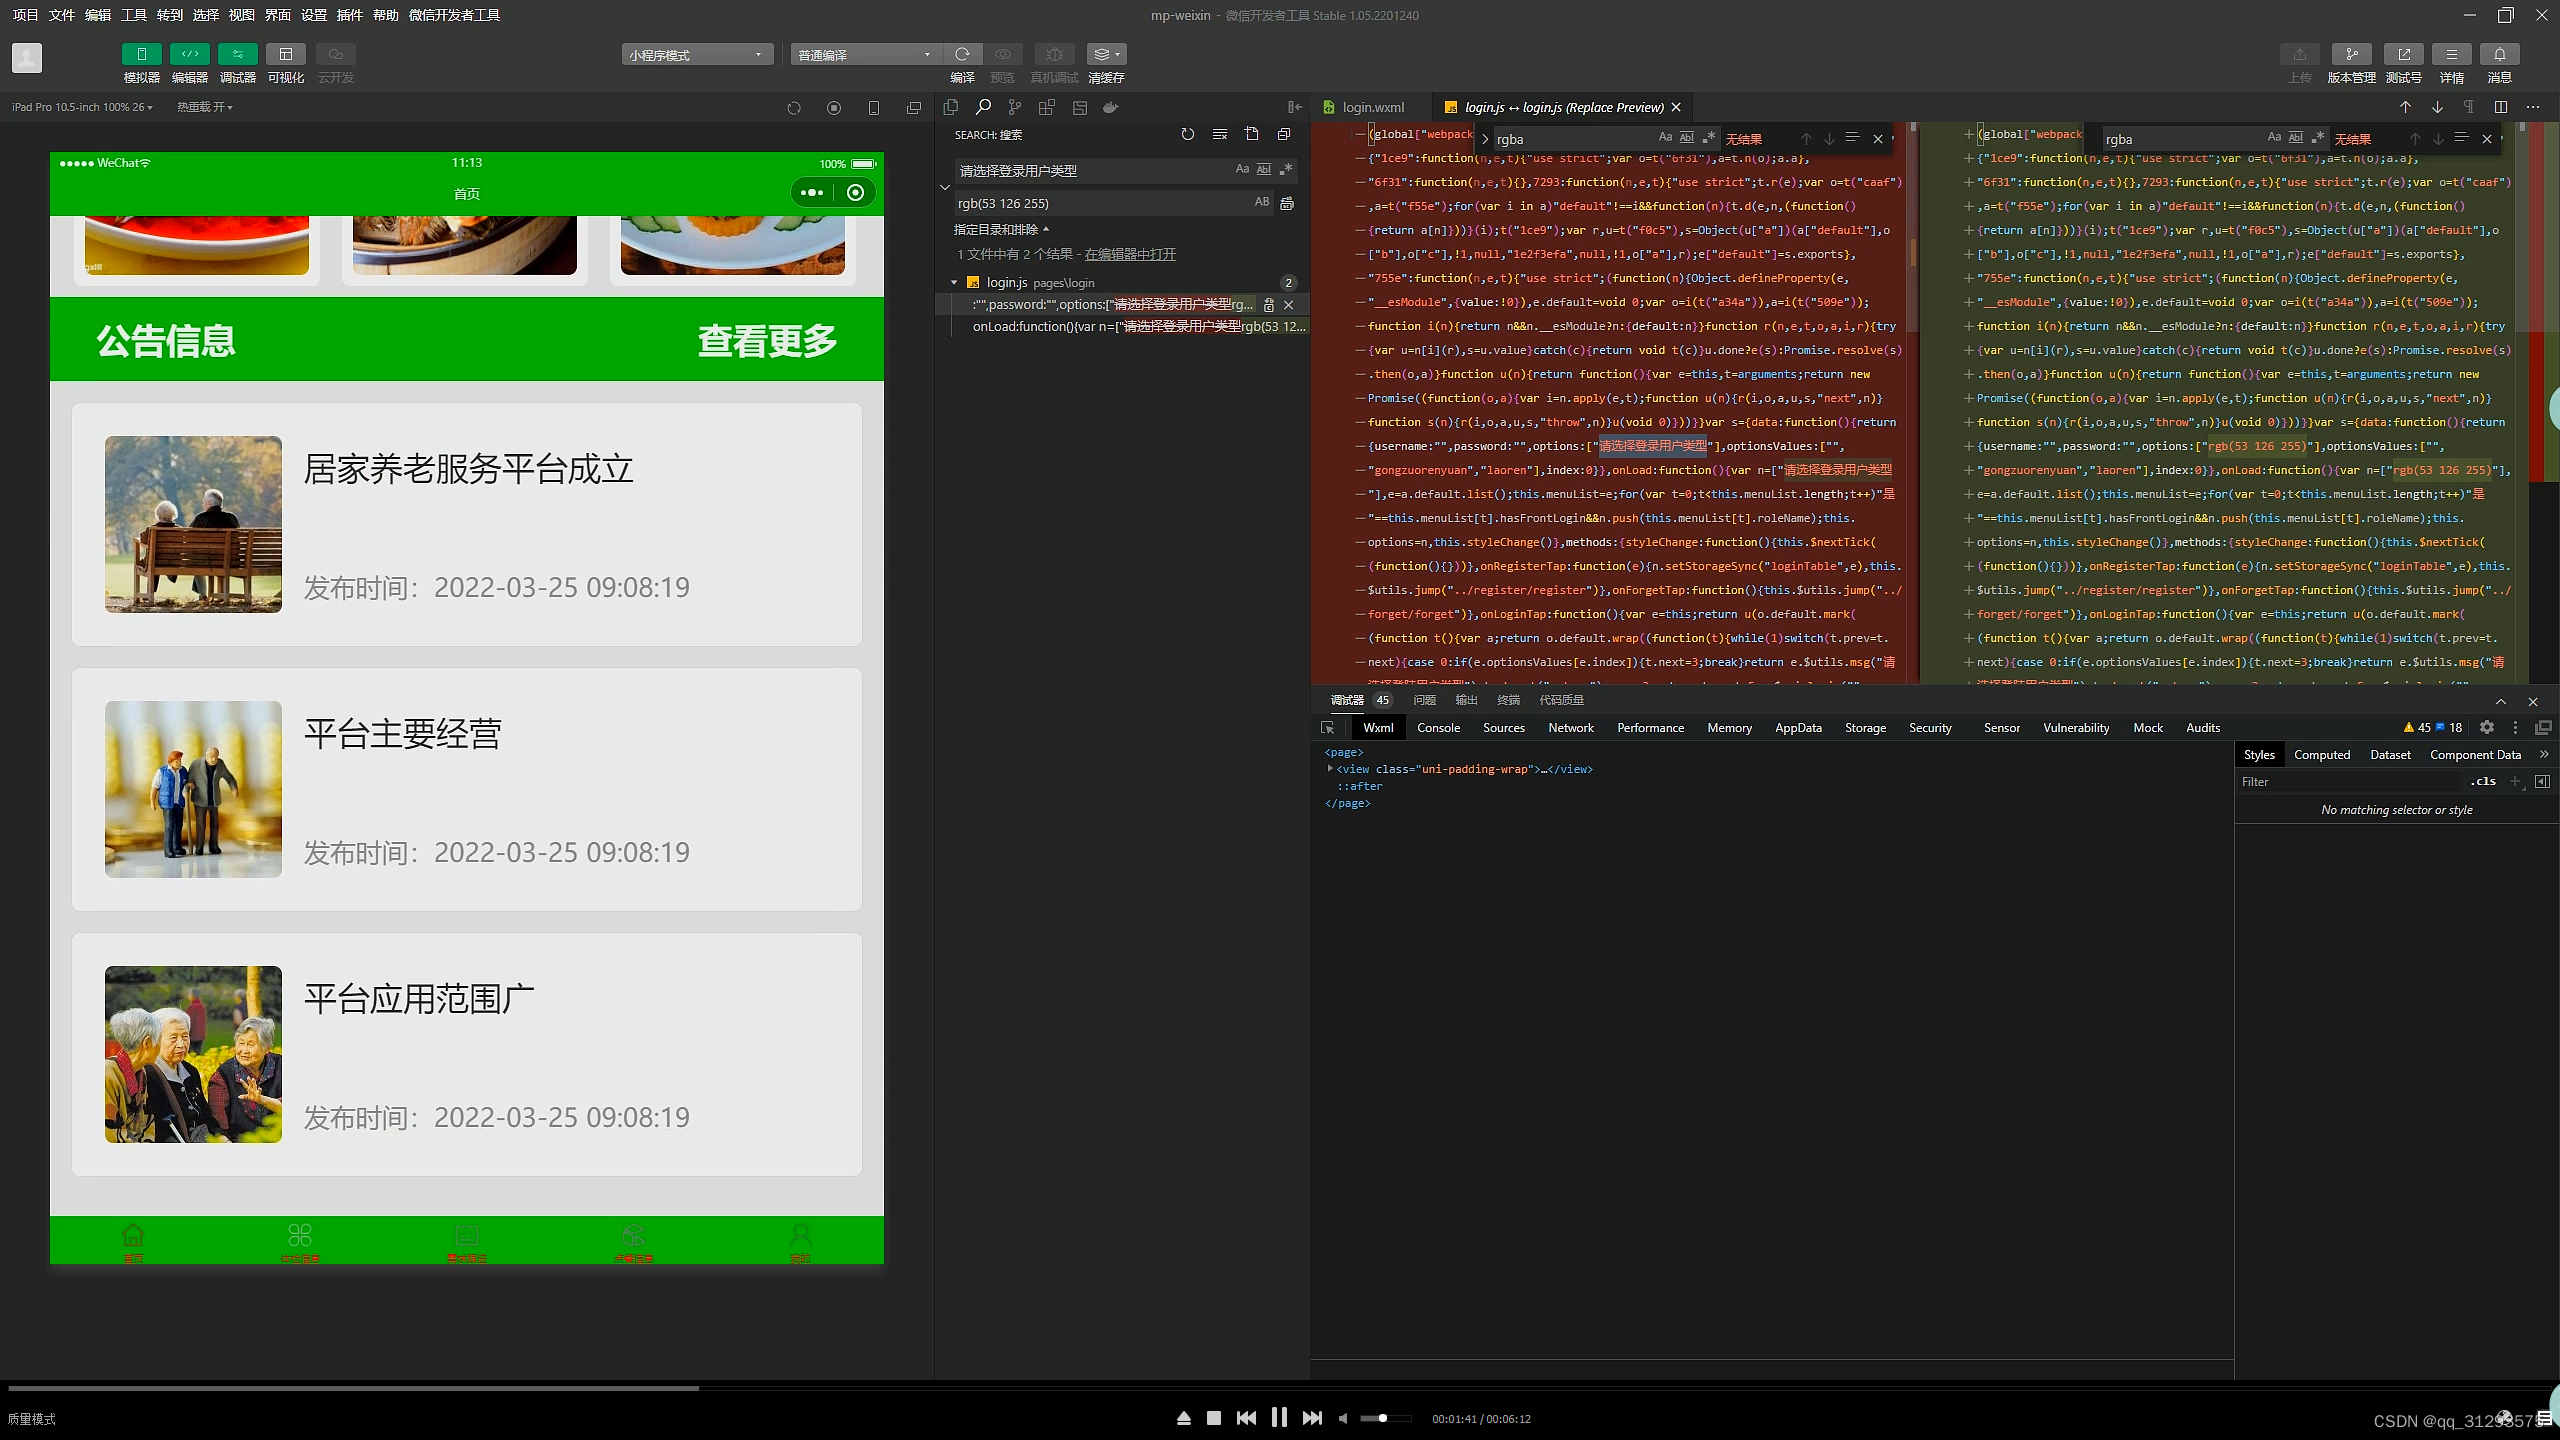The image size is (2560, 1440).
Task: Collapse login.js search result tree
Action: click(954, 283)
